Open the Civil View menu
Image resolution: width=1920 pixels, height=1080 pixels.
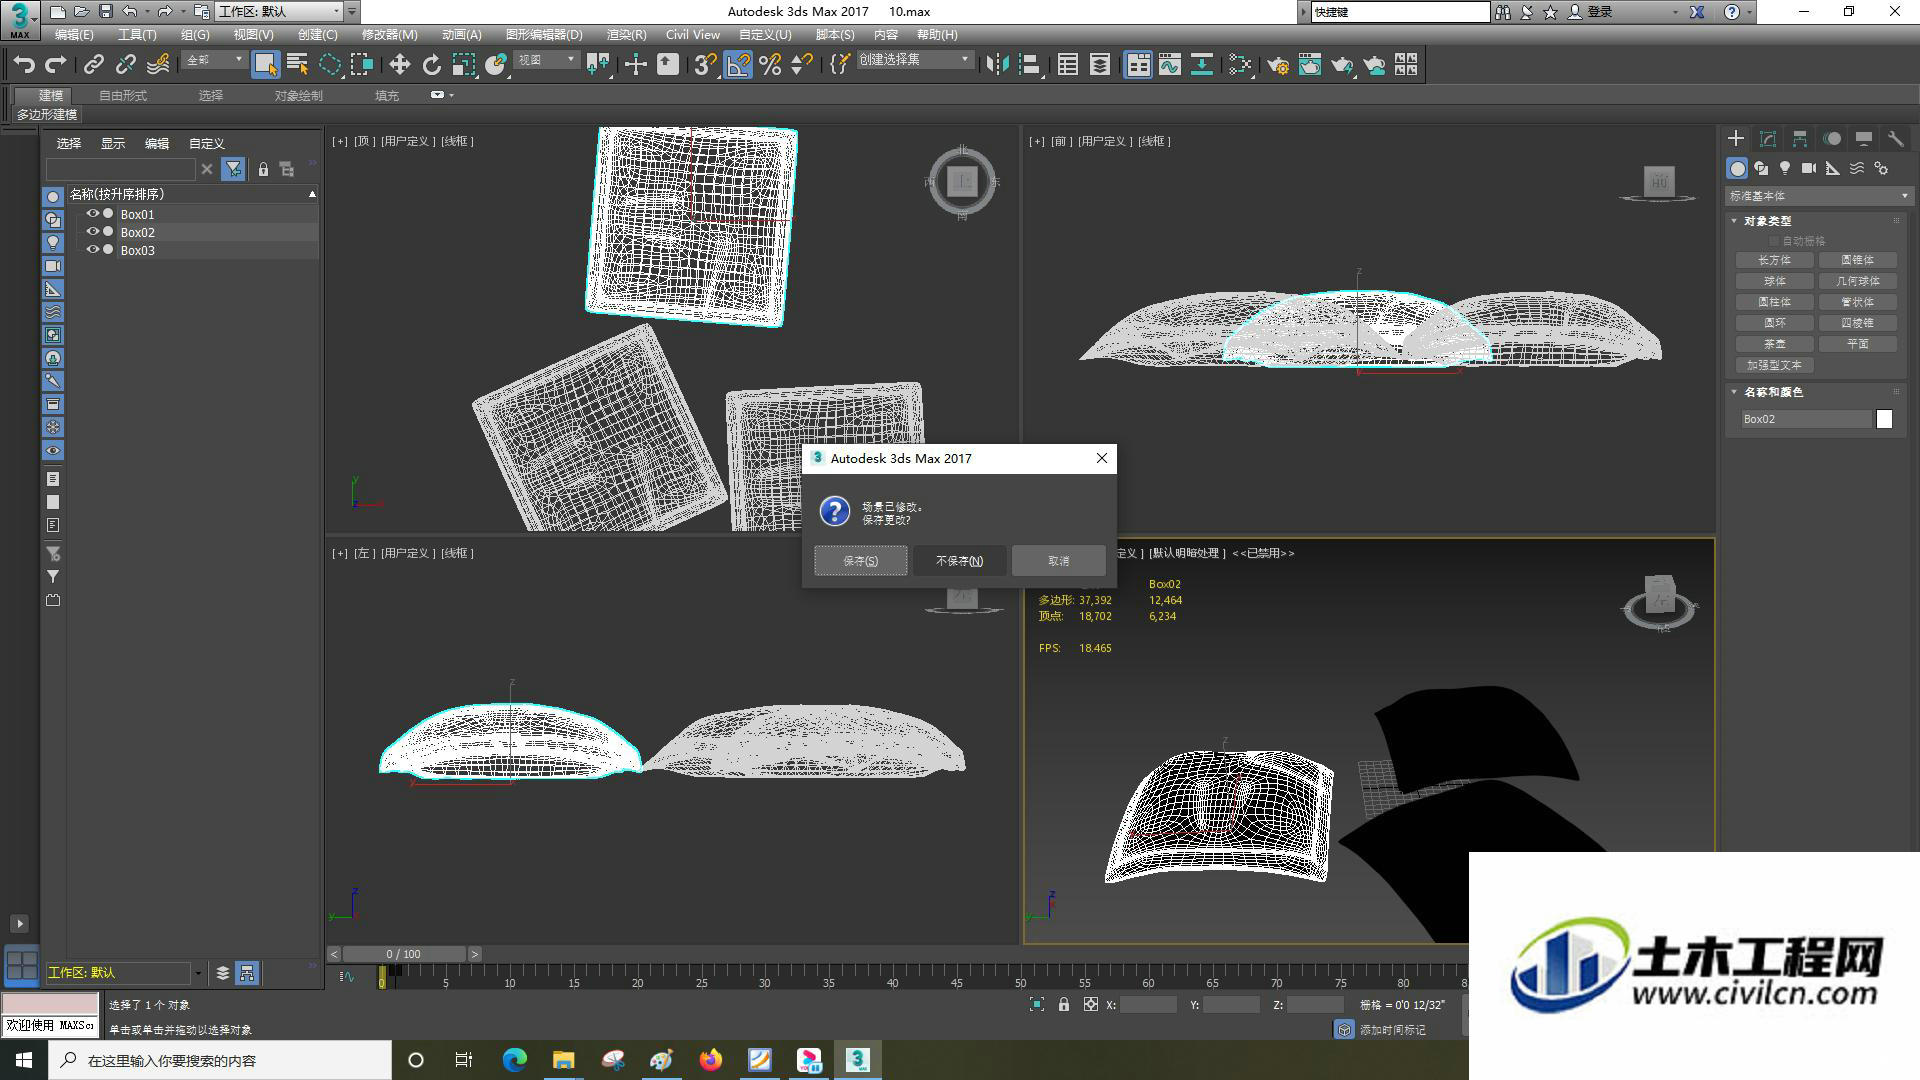click(x=693, y=35)
